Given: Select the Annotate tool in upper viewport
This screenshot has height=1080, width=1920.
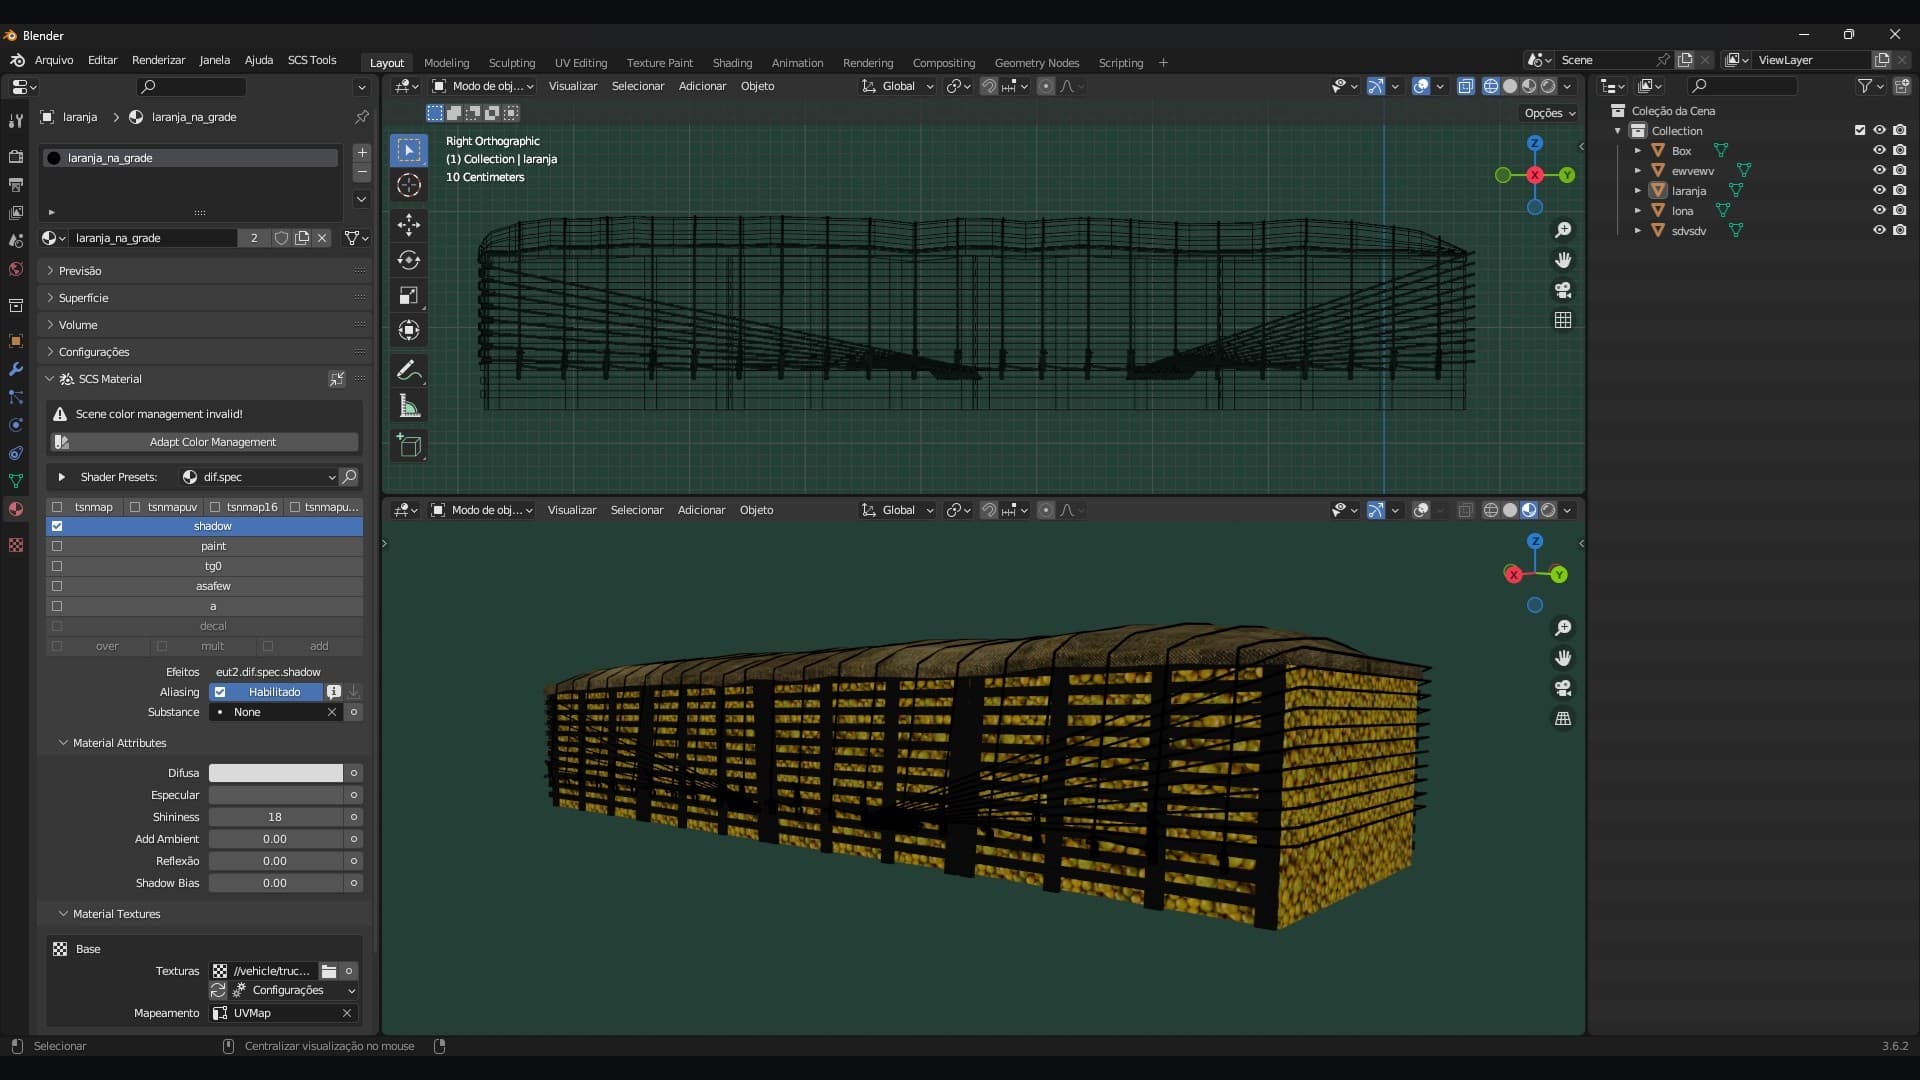Looking at the screenshot, I should click(x=409, y=370).
